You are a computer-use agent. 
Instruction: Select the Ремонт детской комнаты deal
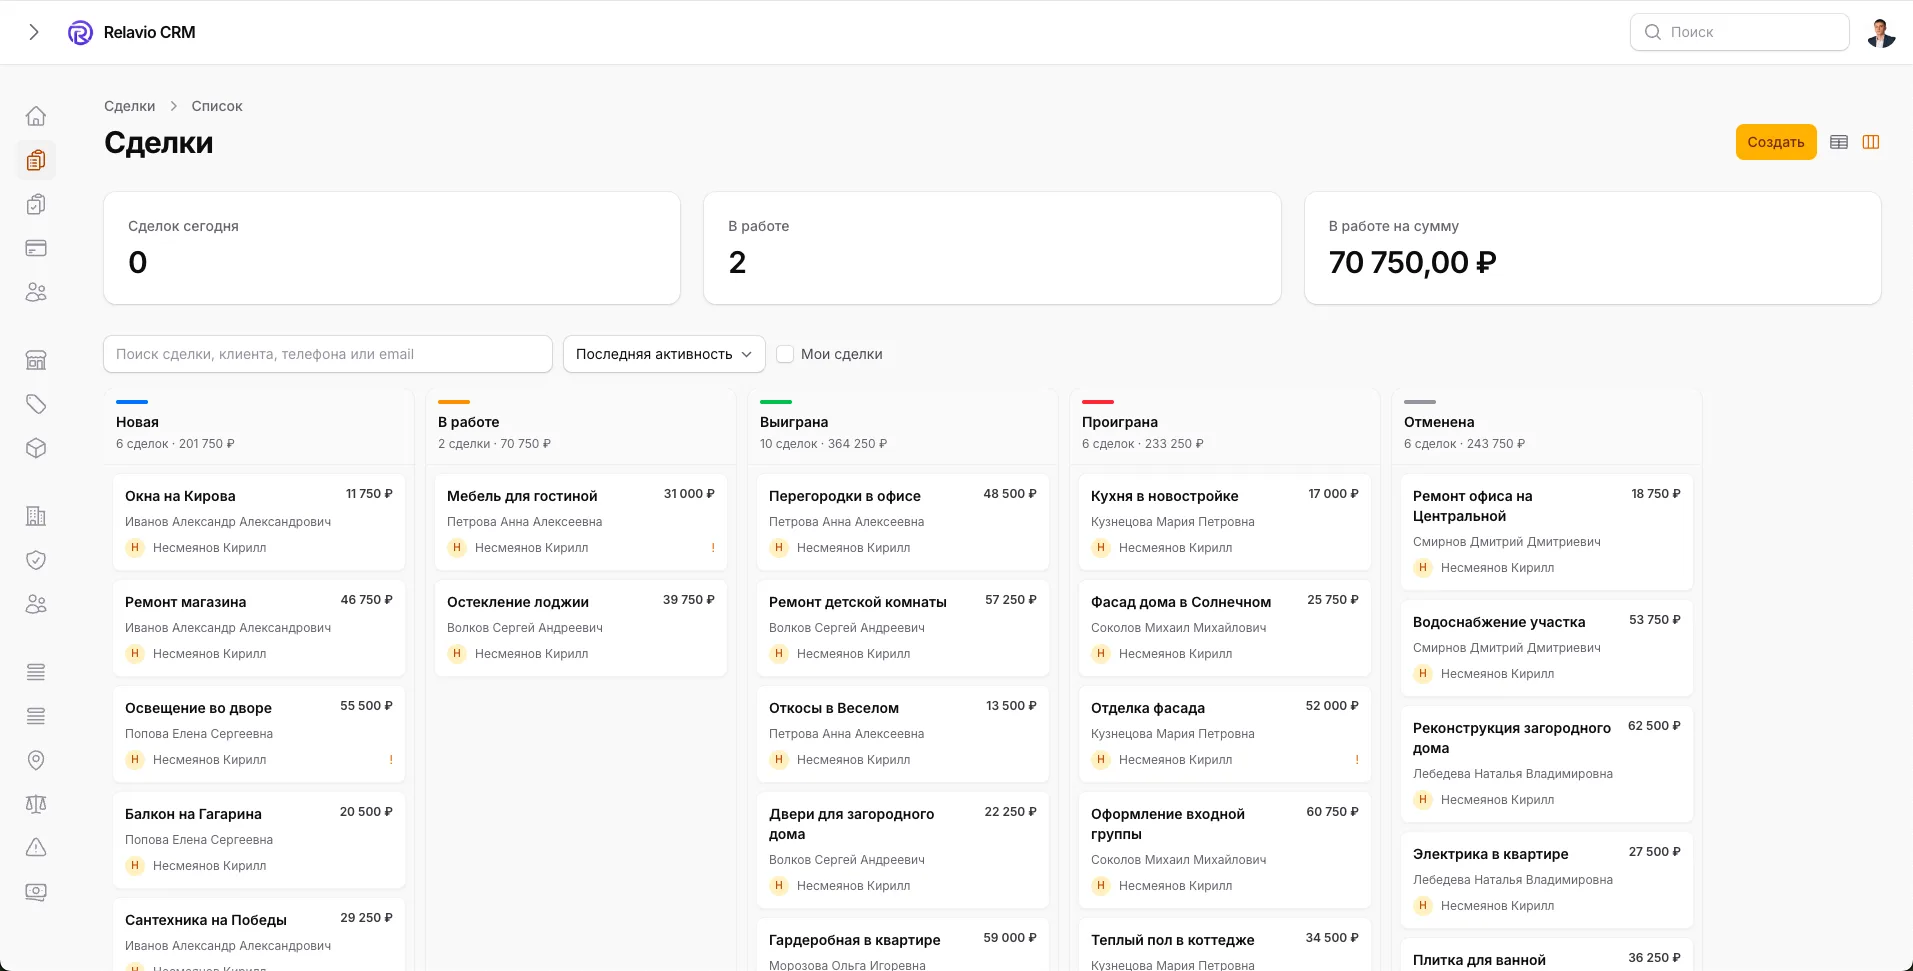coord(903,628)
